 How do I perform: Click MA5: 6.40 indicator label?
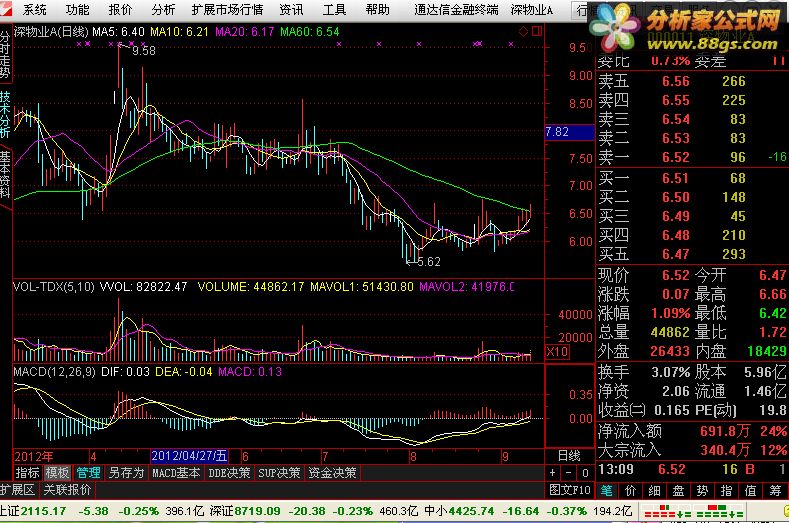pos(118,32)
